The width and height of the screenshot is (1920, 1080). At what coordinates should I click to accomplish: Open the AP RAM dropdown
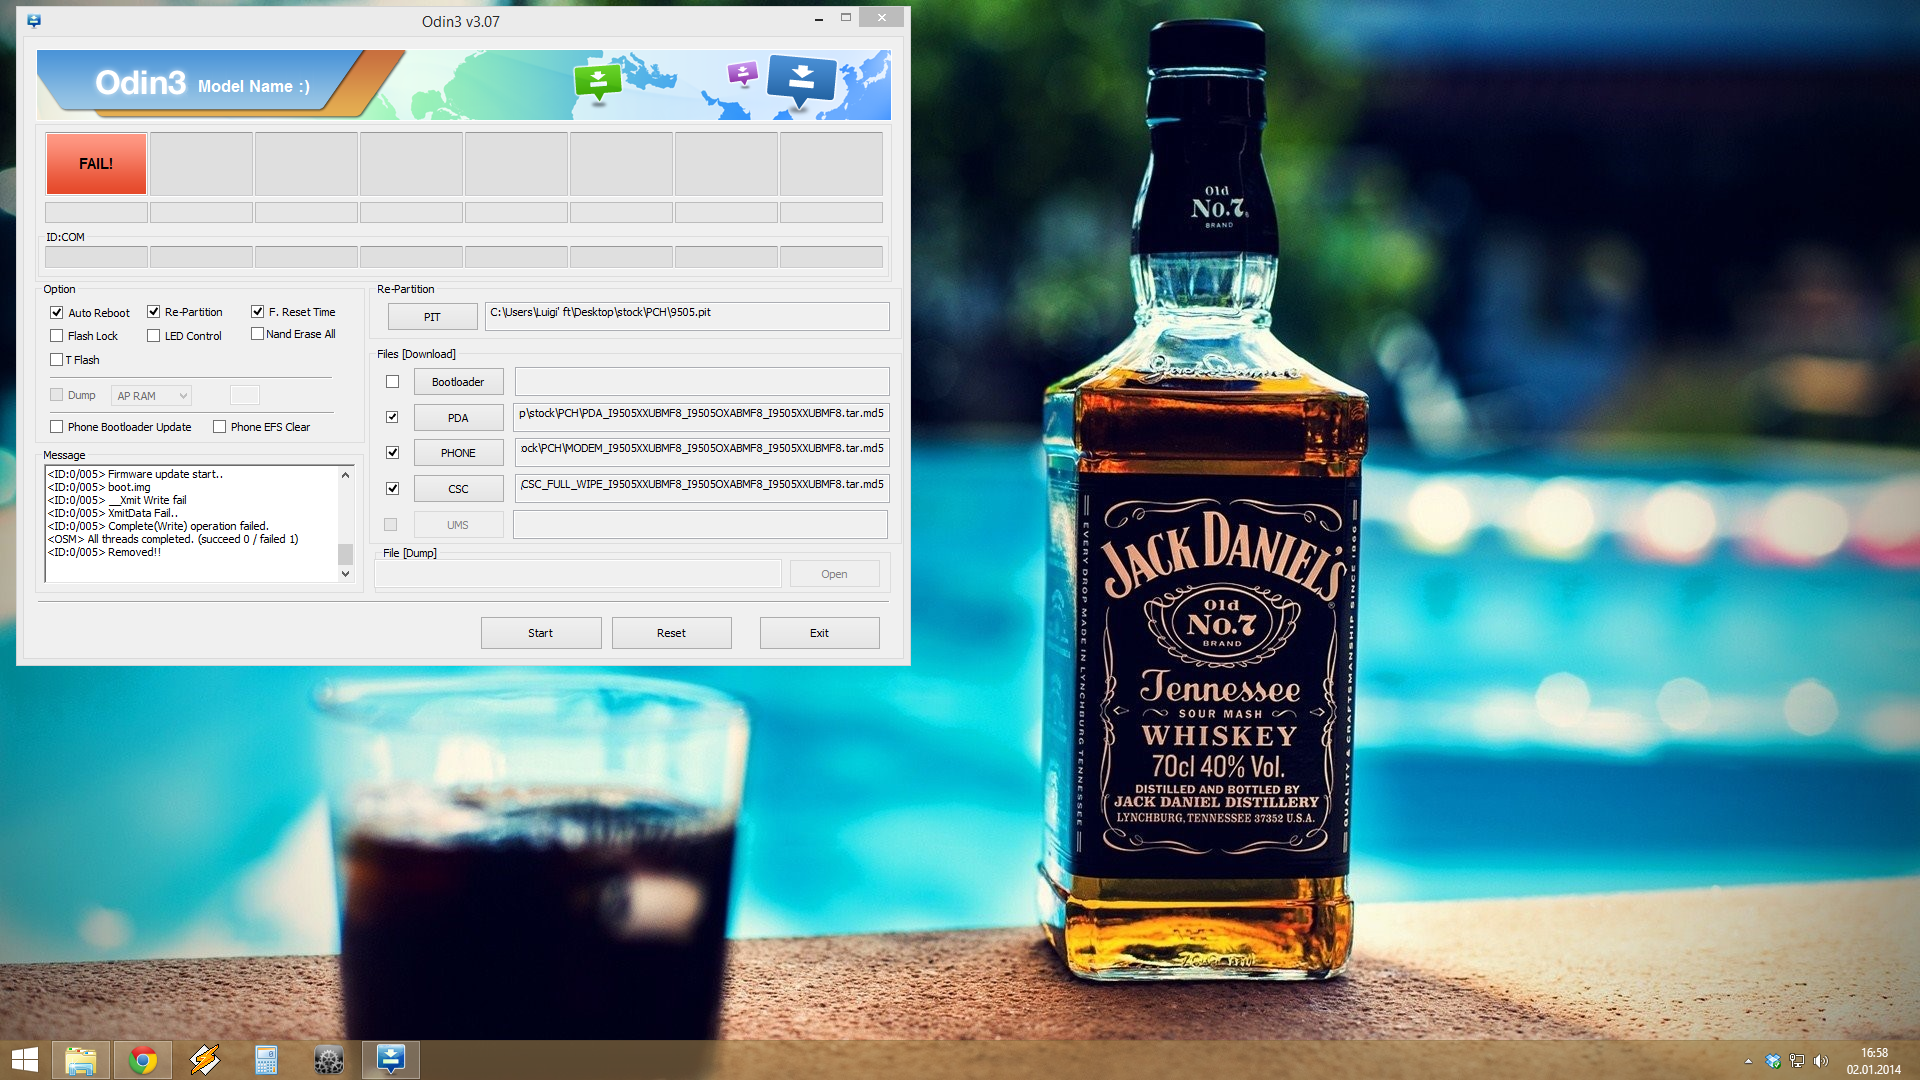[151, 396]
